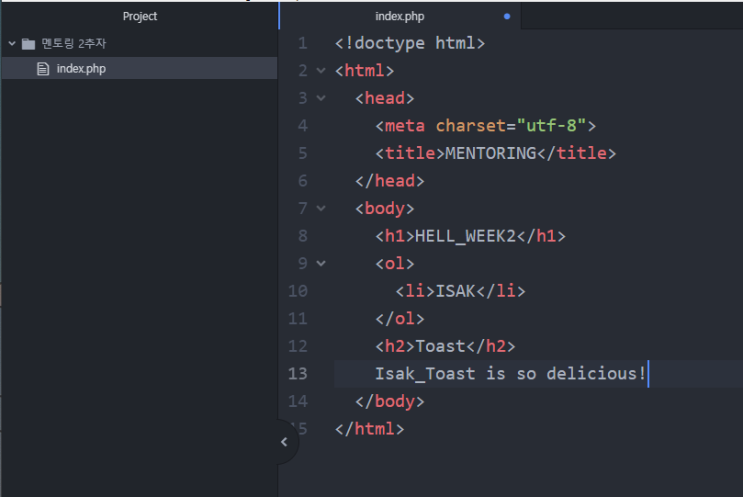Screen dimensions: 743x497
Task: Click the closing ol tag on line 11
Action: 399,318
